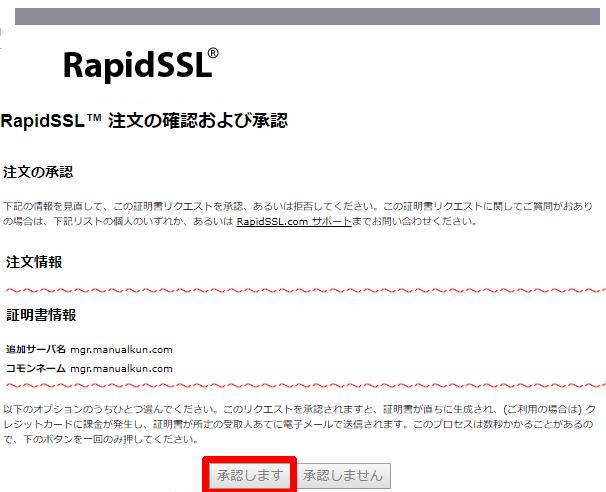Click the 注文情報 section heading
Screen dimensions: 606x492
34,262
